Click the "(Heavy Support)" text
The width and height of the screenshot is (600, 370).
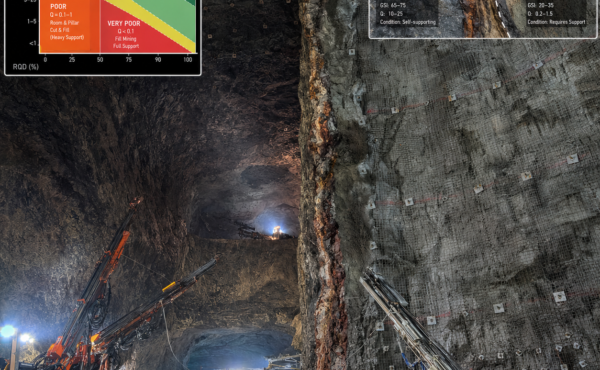[x=67, y=37]
